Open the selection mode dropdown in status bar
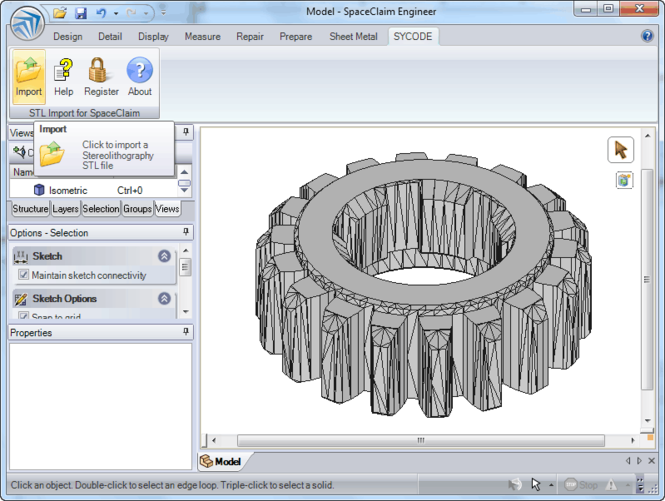This screenshot has height=501, width=665. (x=551, y=485)
